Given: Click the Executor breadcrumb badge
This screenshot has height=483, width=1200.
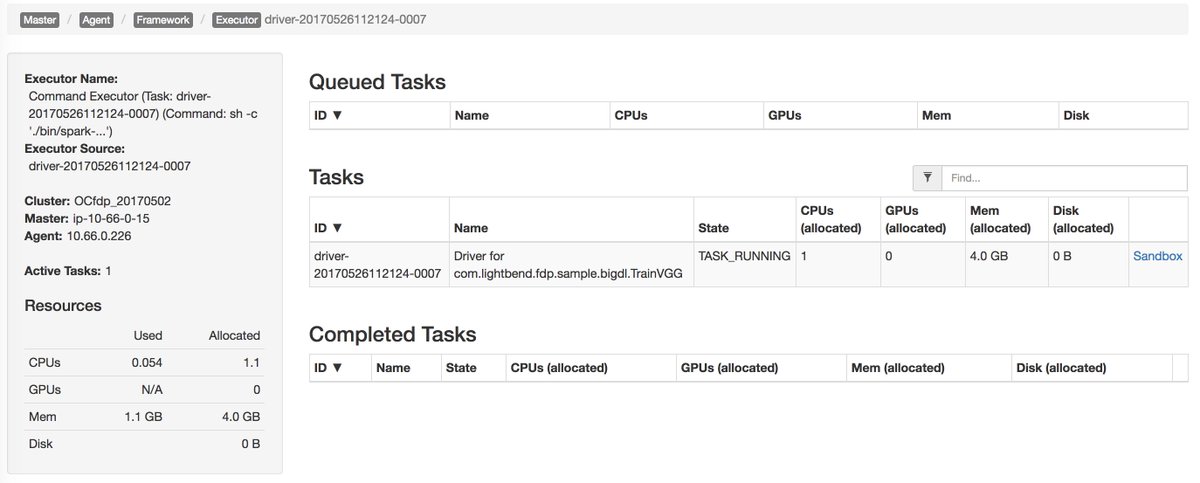Looking at the screenshot, I should [238, 19].
